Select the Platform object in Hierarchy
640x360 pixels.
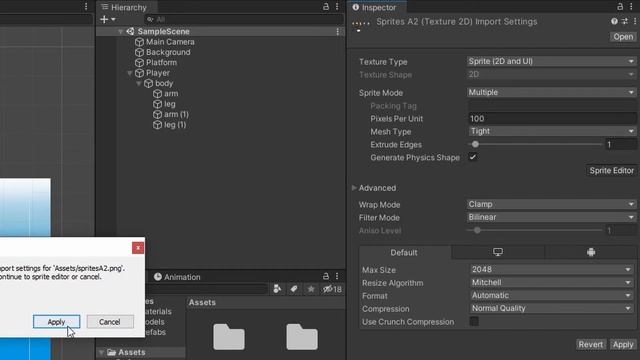[x=161, y=62]
